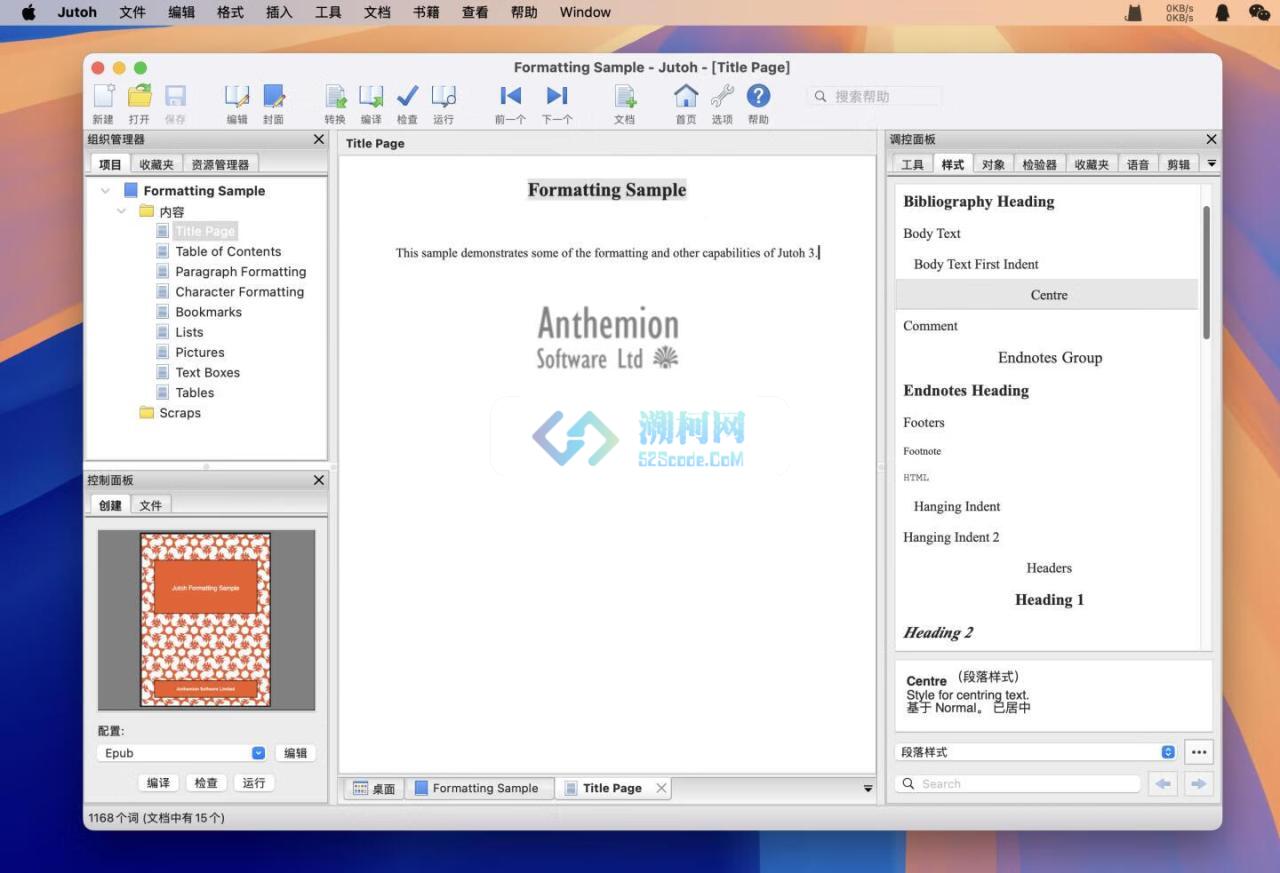Switch to the Formatting Sample document tab
The height and width of the screenshot is (873, 1280).
click(477, 788)
